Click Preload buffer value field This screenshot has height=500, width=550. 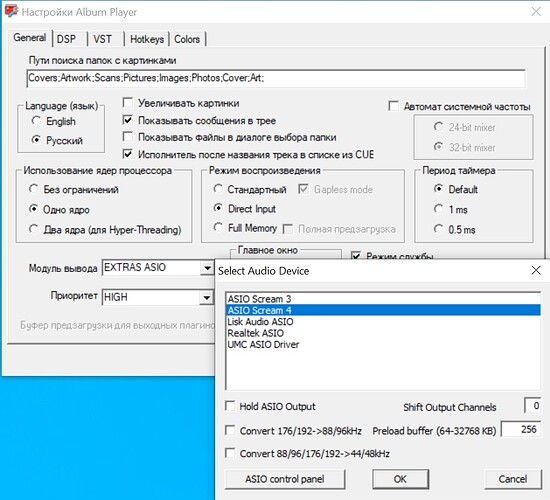tap(521, 429)
